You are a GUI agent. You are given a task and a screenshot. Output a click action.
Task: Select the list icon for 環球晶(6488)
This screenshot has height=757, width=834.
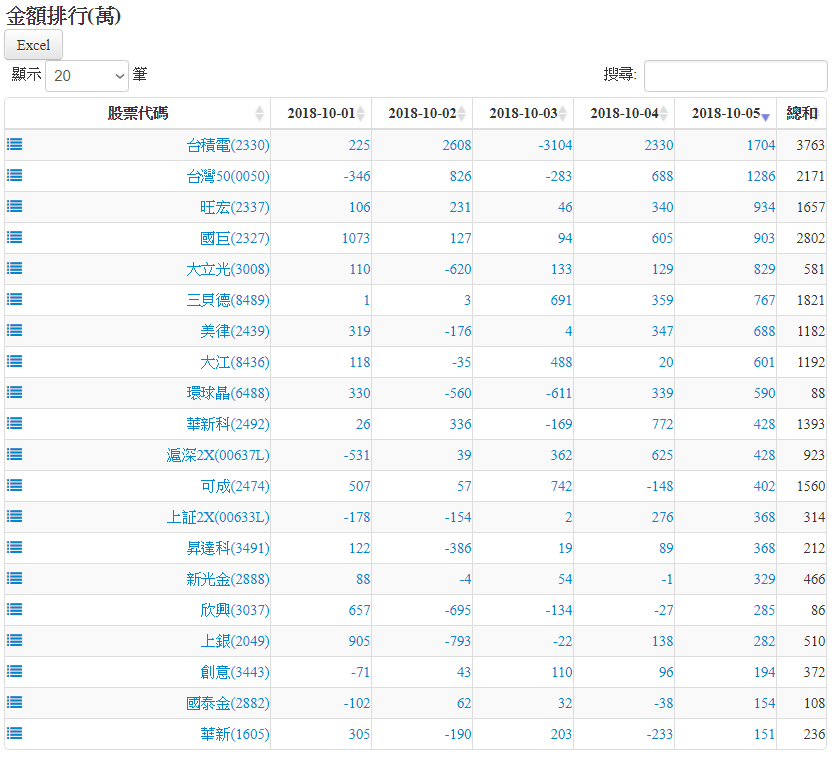point(15,392)
